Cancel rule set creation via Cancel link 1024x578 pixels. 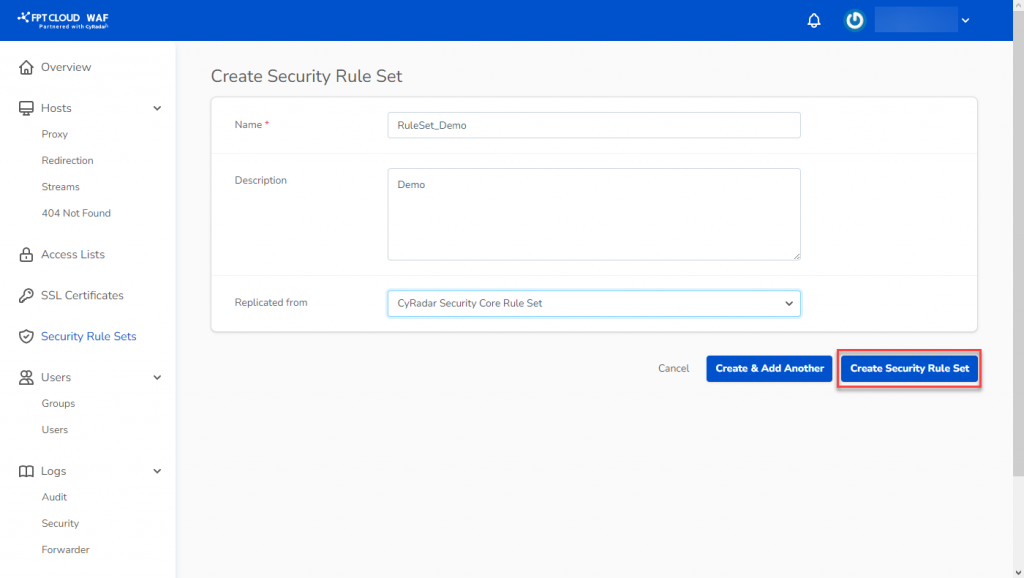673,368
